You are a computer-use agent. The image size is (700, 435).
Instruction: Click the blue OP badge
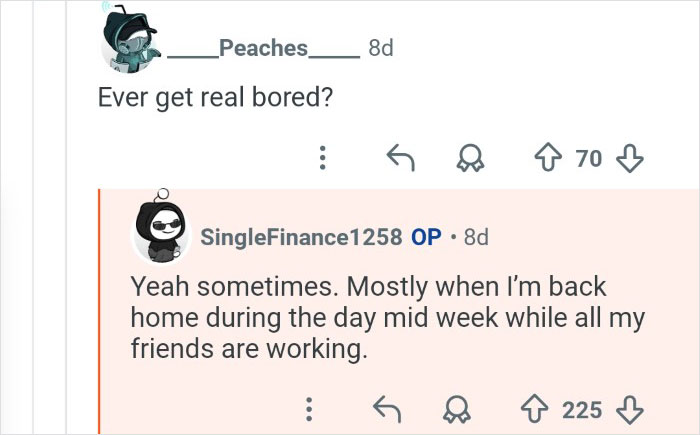426,237
